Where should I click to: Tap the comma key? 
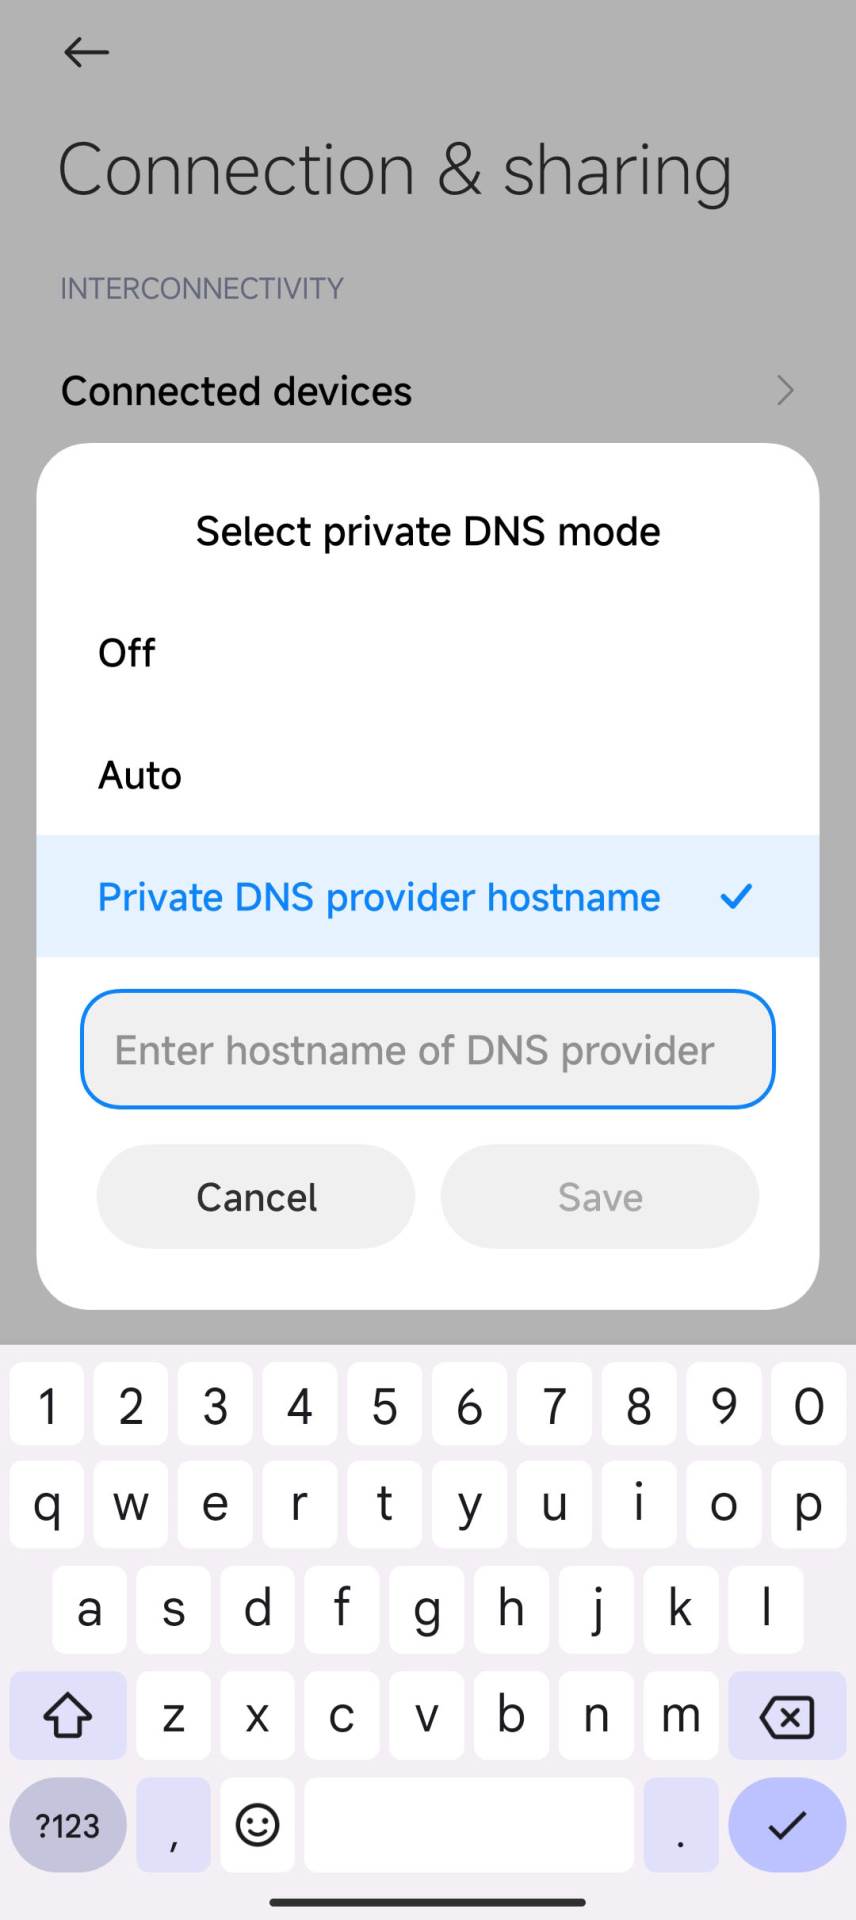173,1825
